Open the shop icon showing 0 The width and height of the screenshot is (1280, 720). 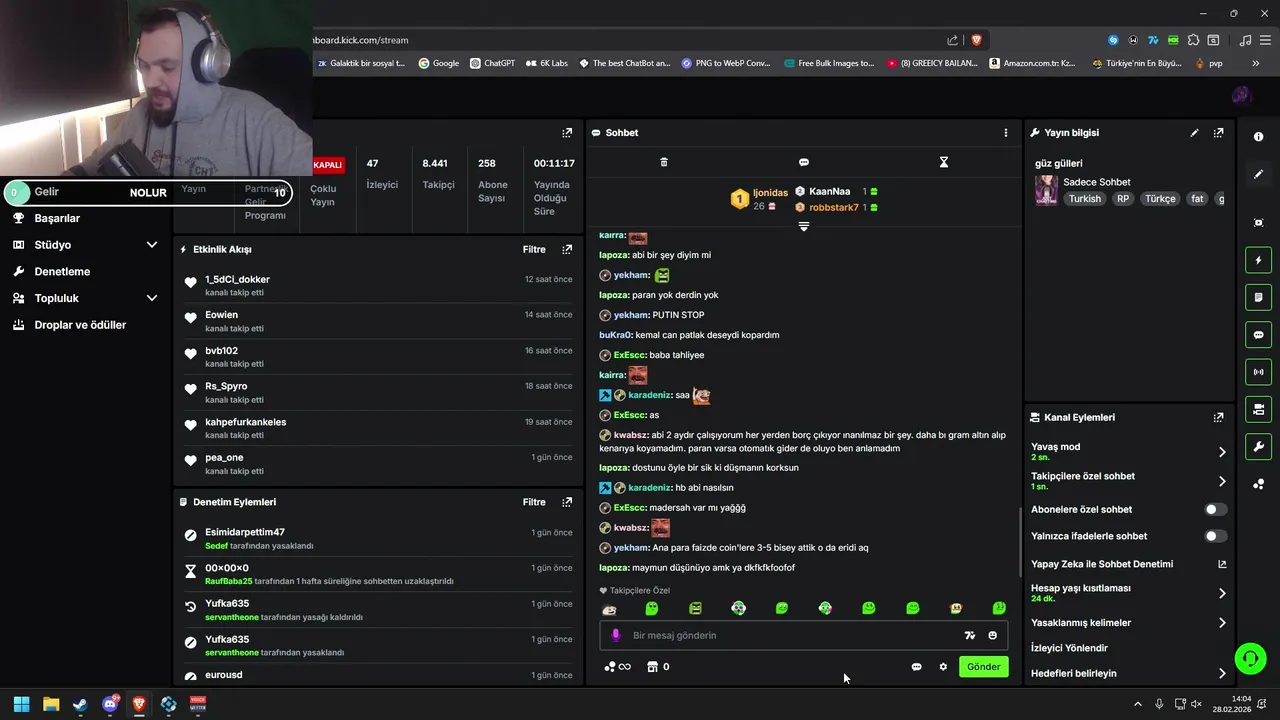click(x=658, y=667)
